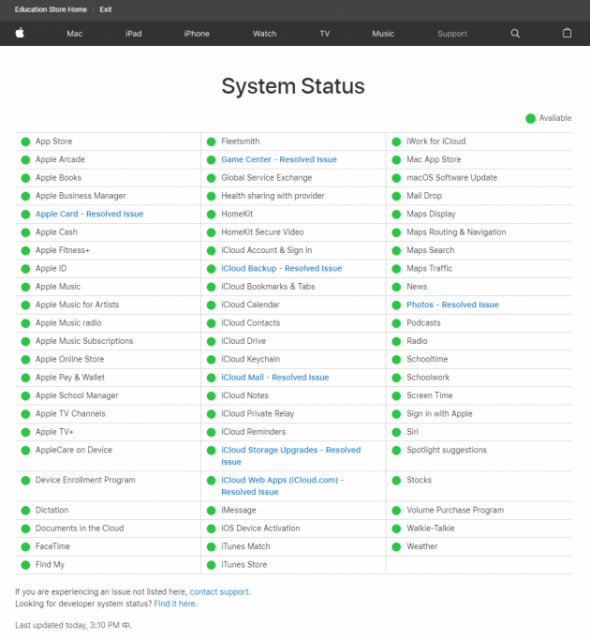The width and height of the screenshot is (590, 640).
Task: Click the Apple Fitness+ entry
Action: pos(62,250)
